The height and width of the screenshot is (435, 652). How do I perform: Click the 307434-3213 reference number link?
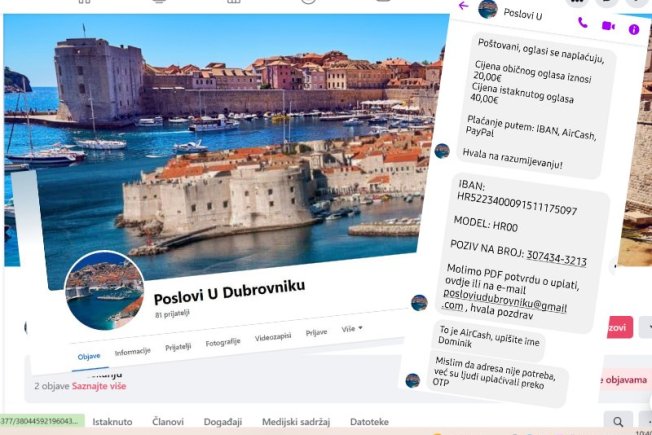[x=556, y=258]
